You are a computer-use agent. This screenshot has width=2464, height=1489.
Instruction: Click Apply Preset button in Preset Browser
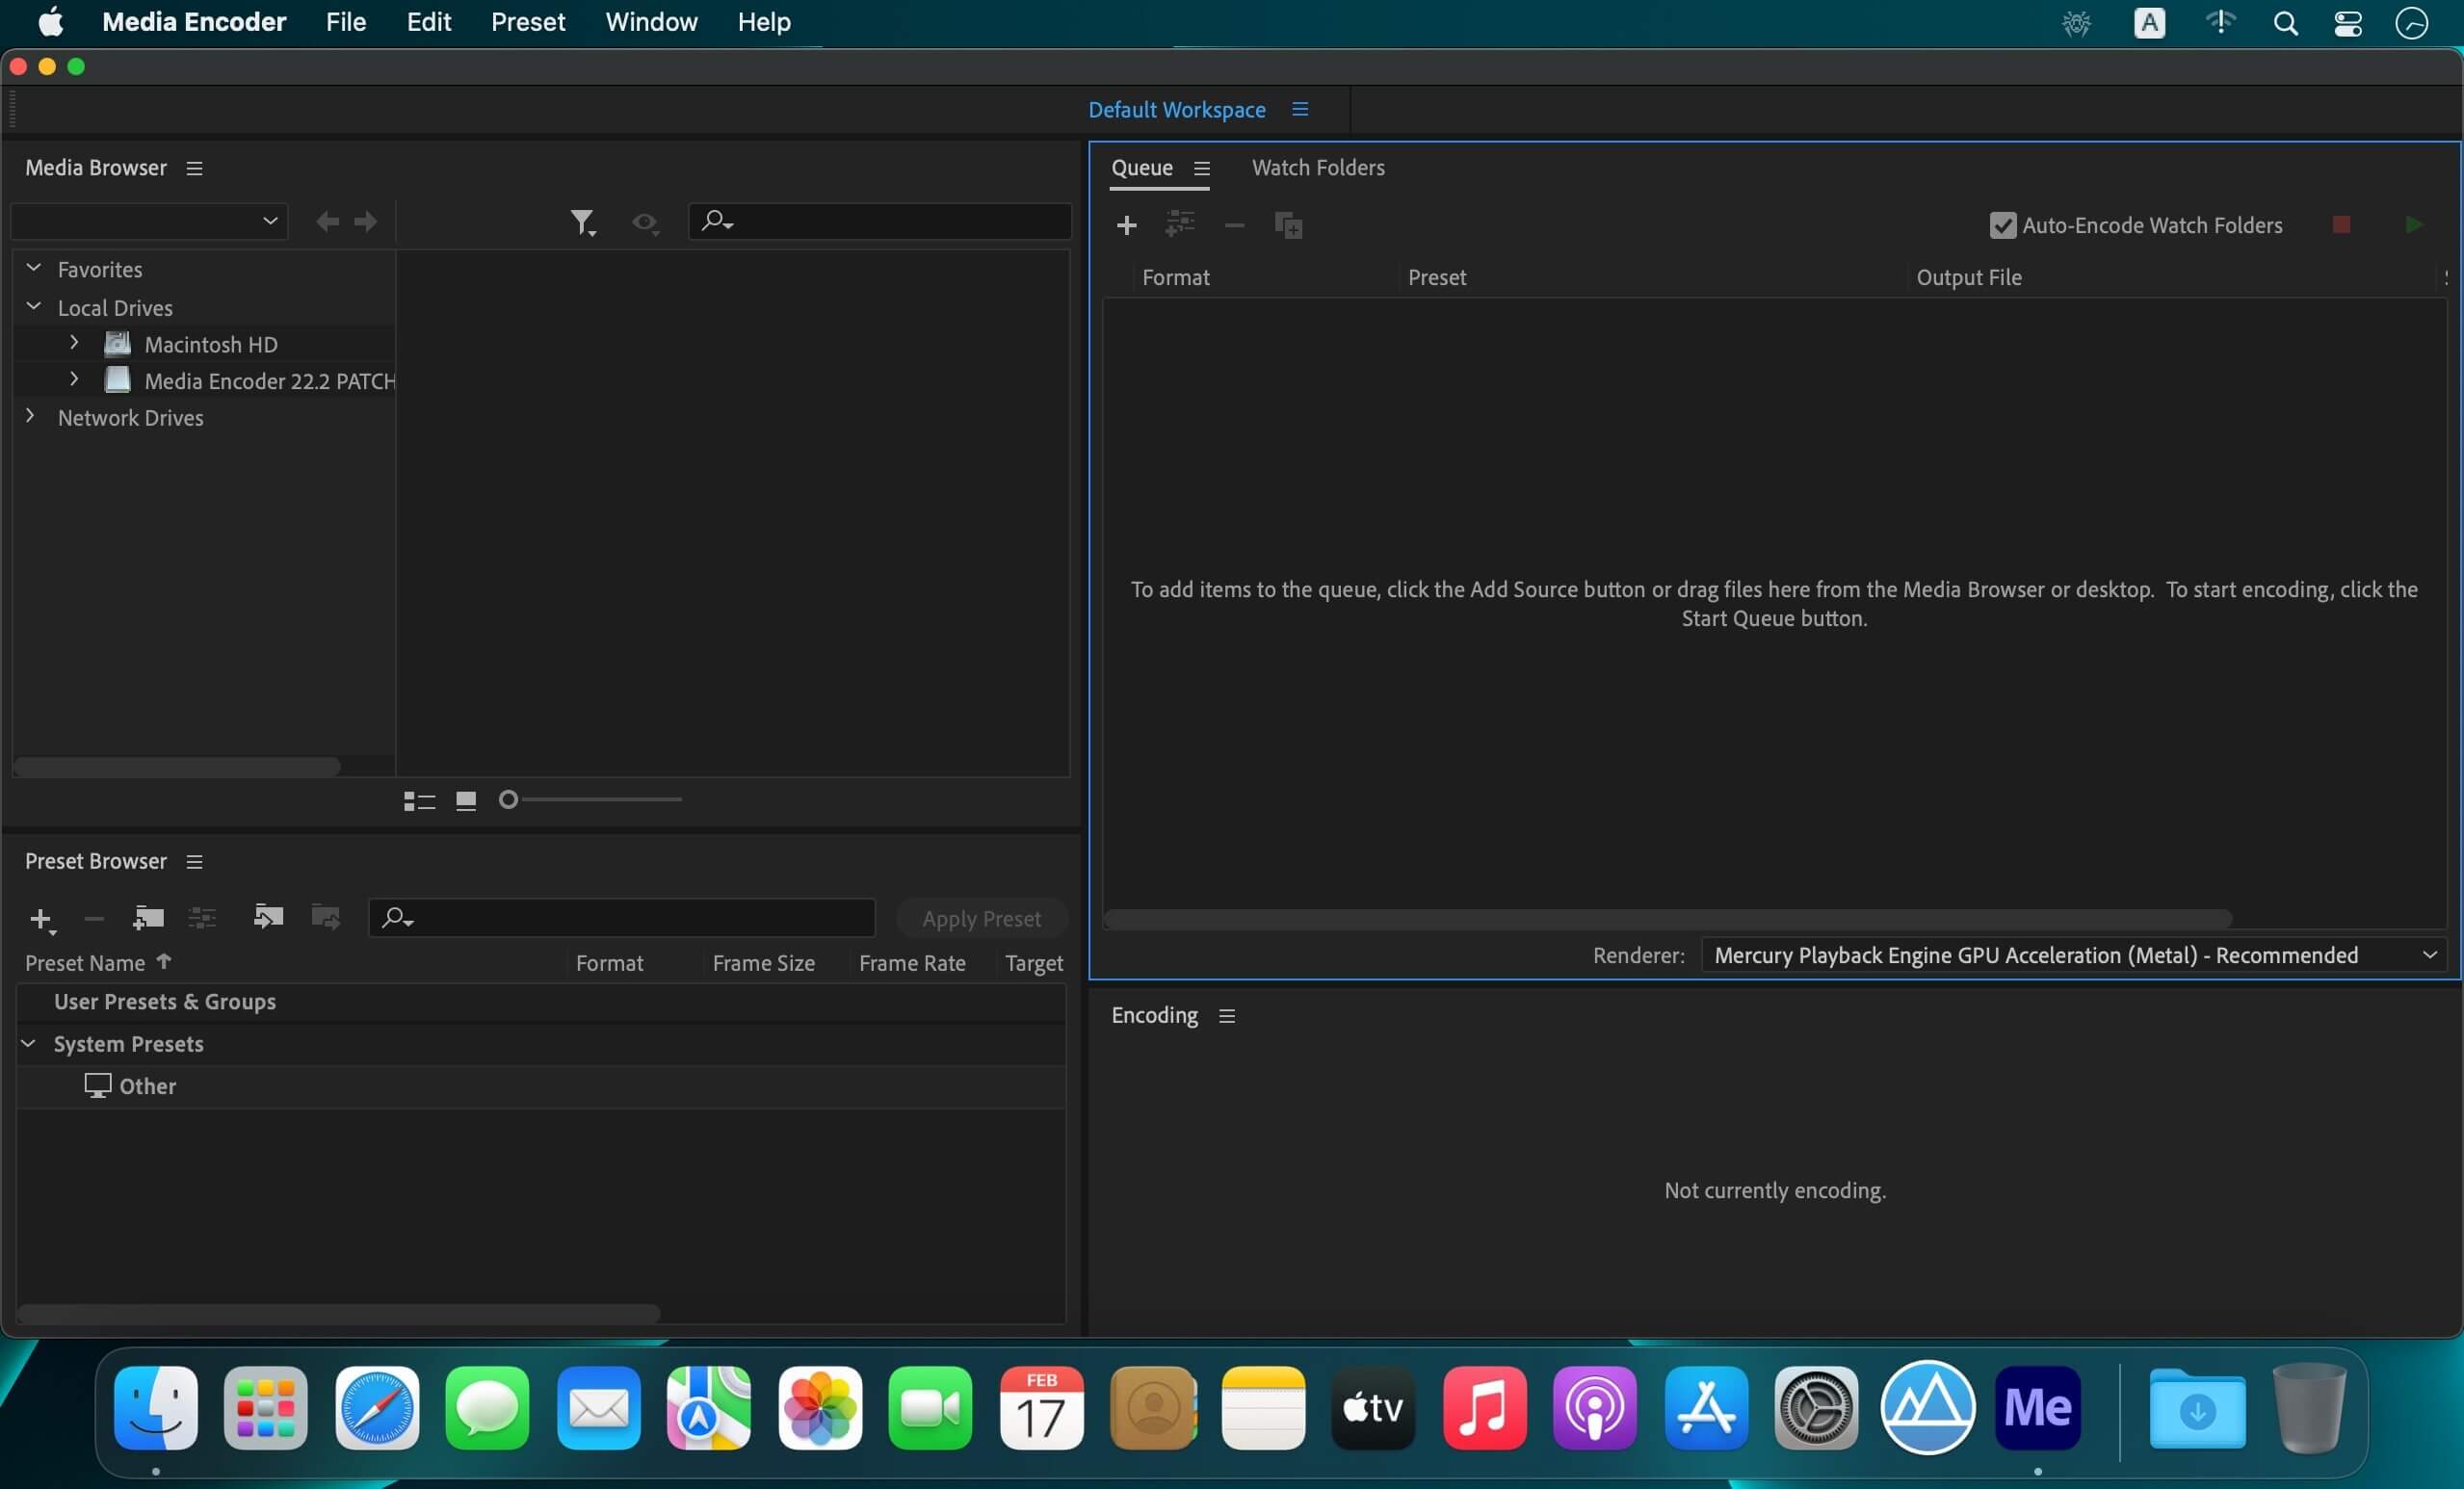(x=981, y=917)
